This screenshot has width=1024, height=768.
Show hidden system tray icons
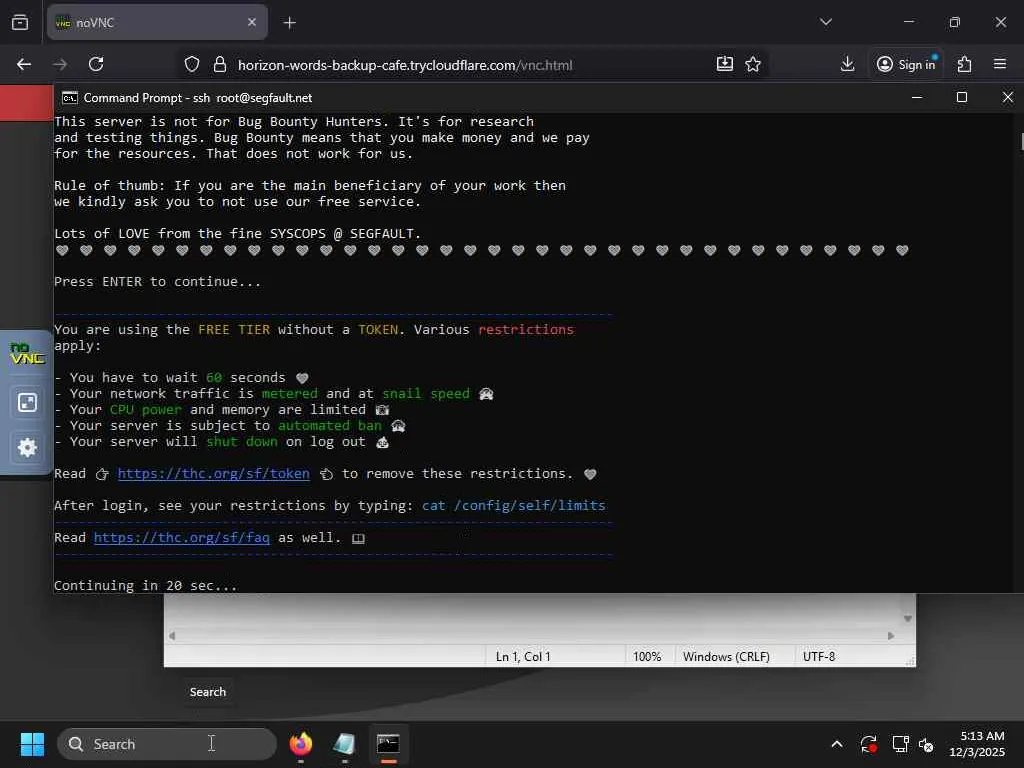pos(837,744)
